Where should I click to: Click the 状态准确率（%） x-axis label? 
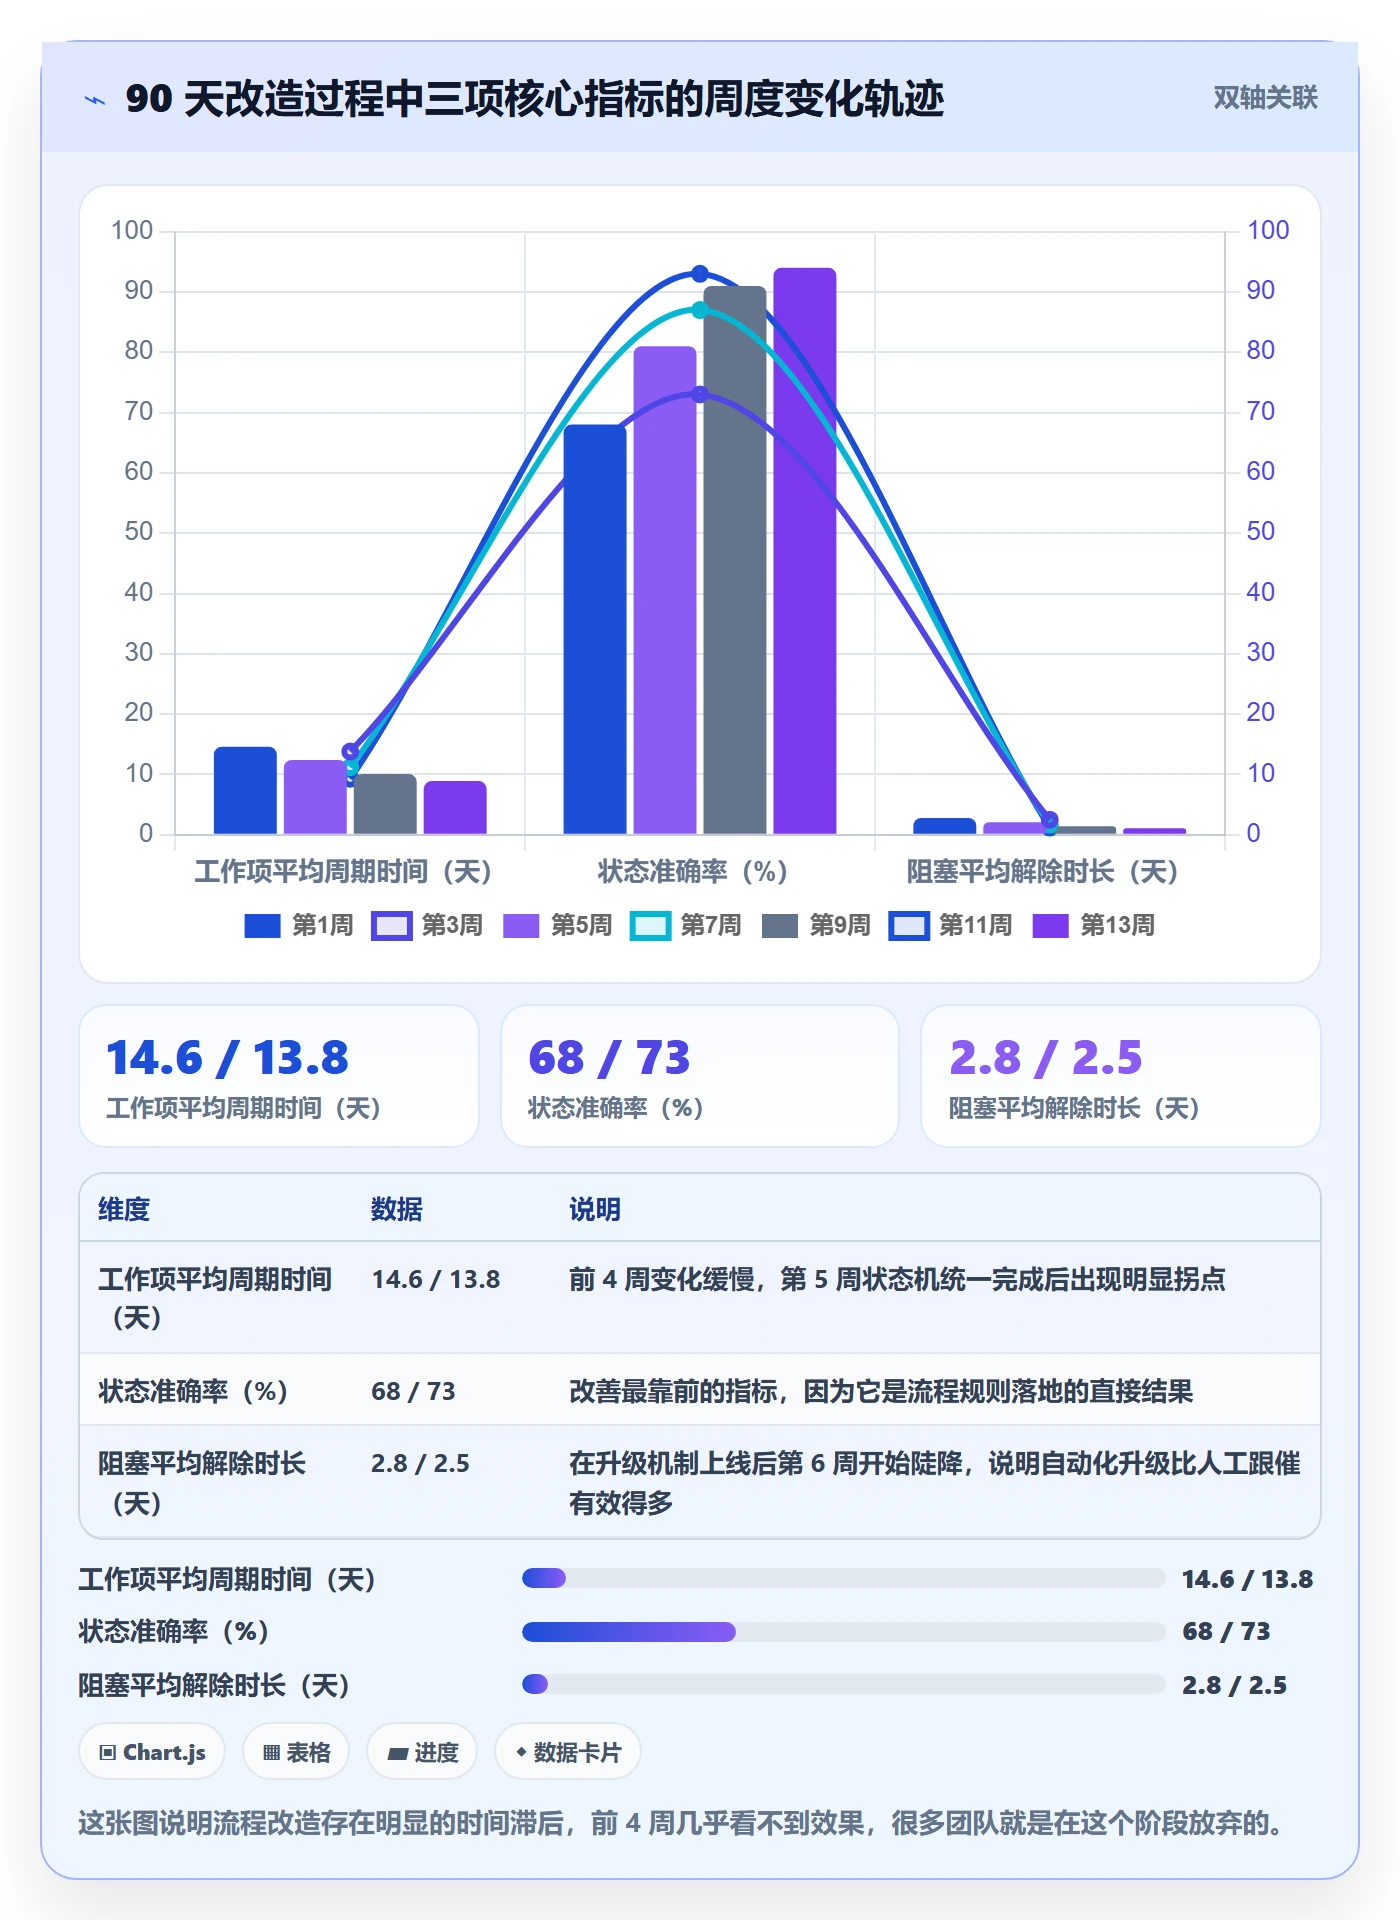coord(693,872)
